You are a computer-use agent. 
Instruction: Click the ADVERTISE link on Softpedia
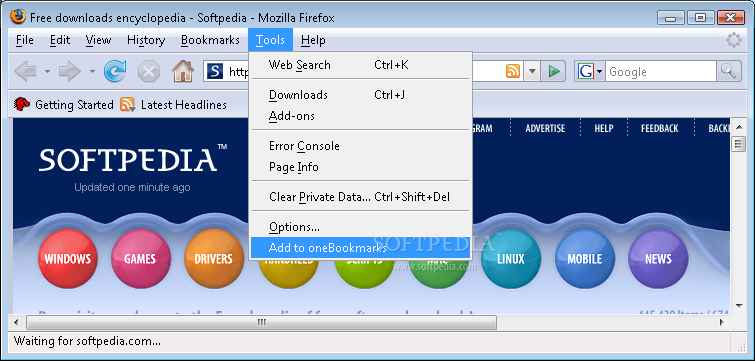pos(545,129)
